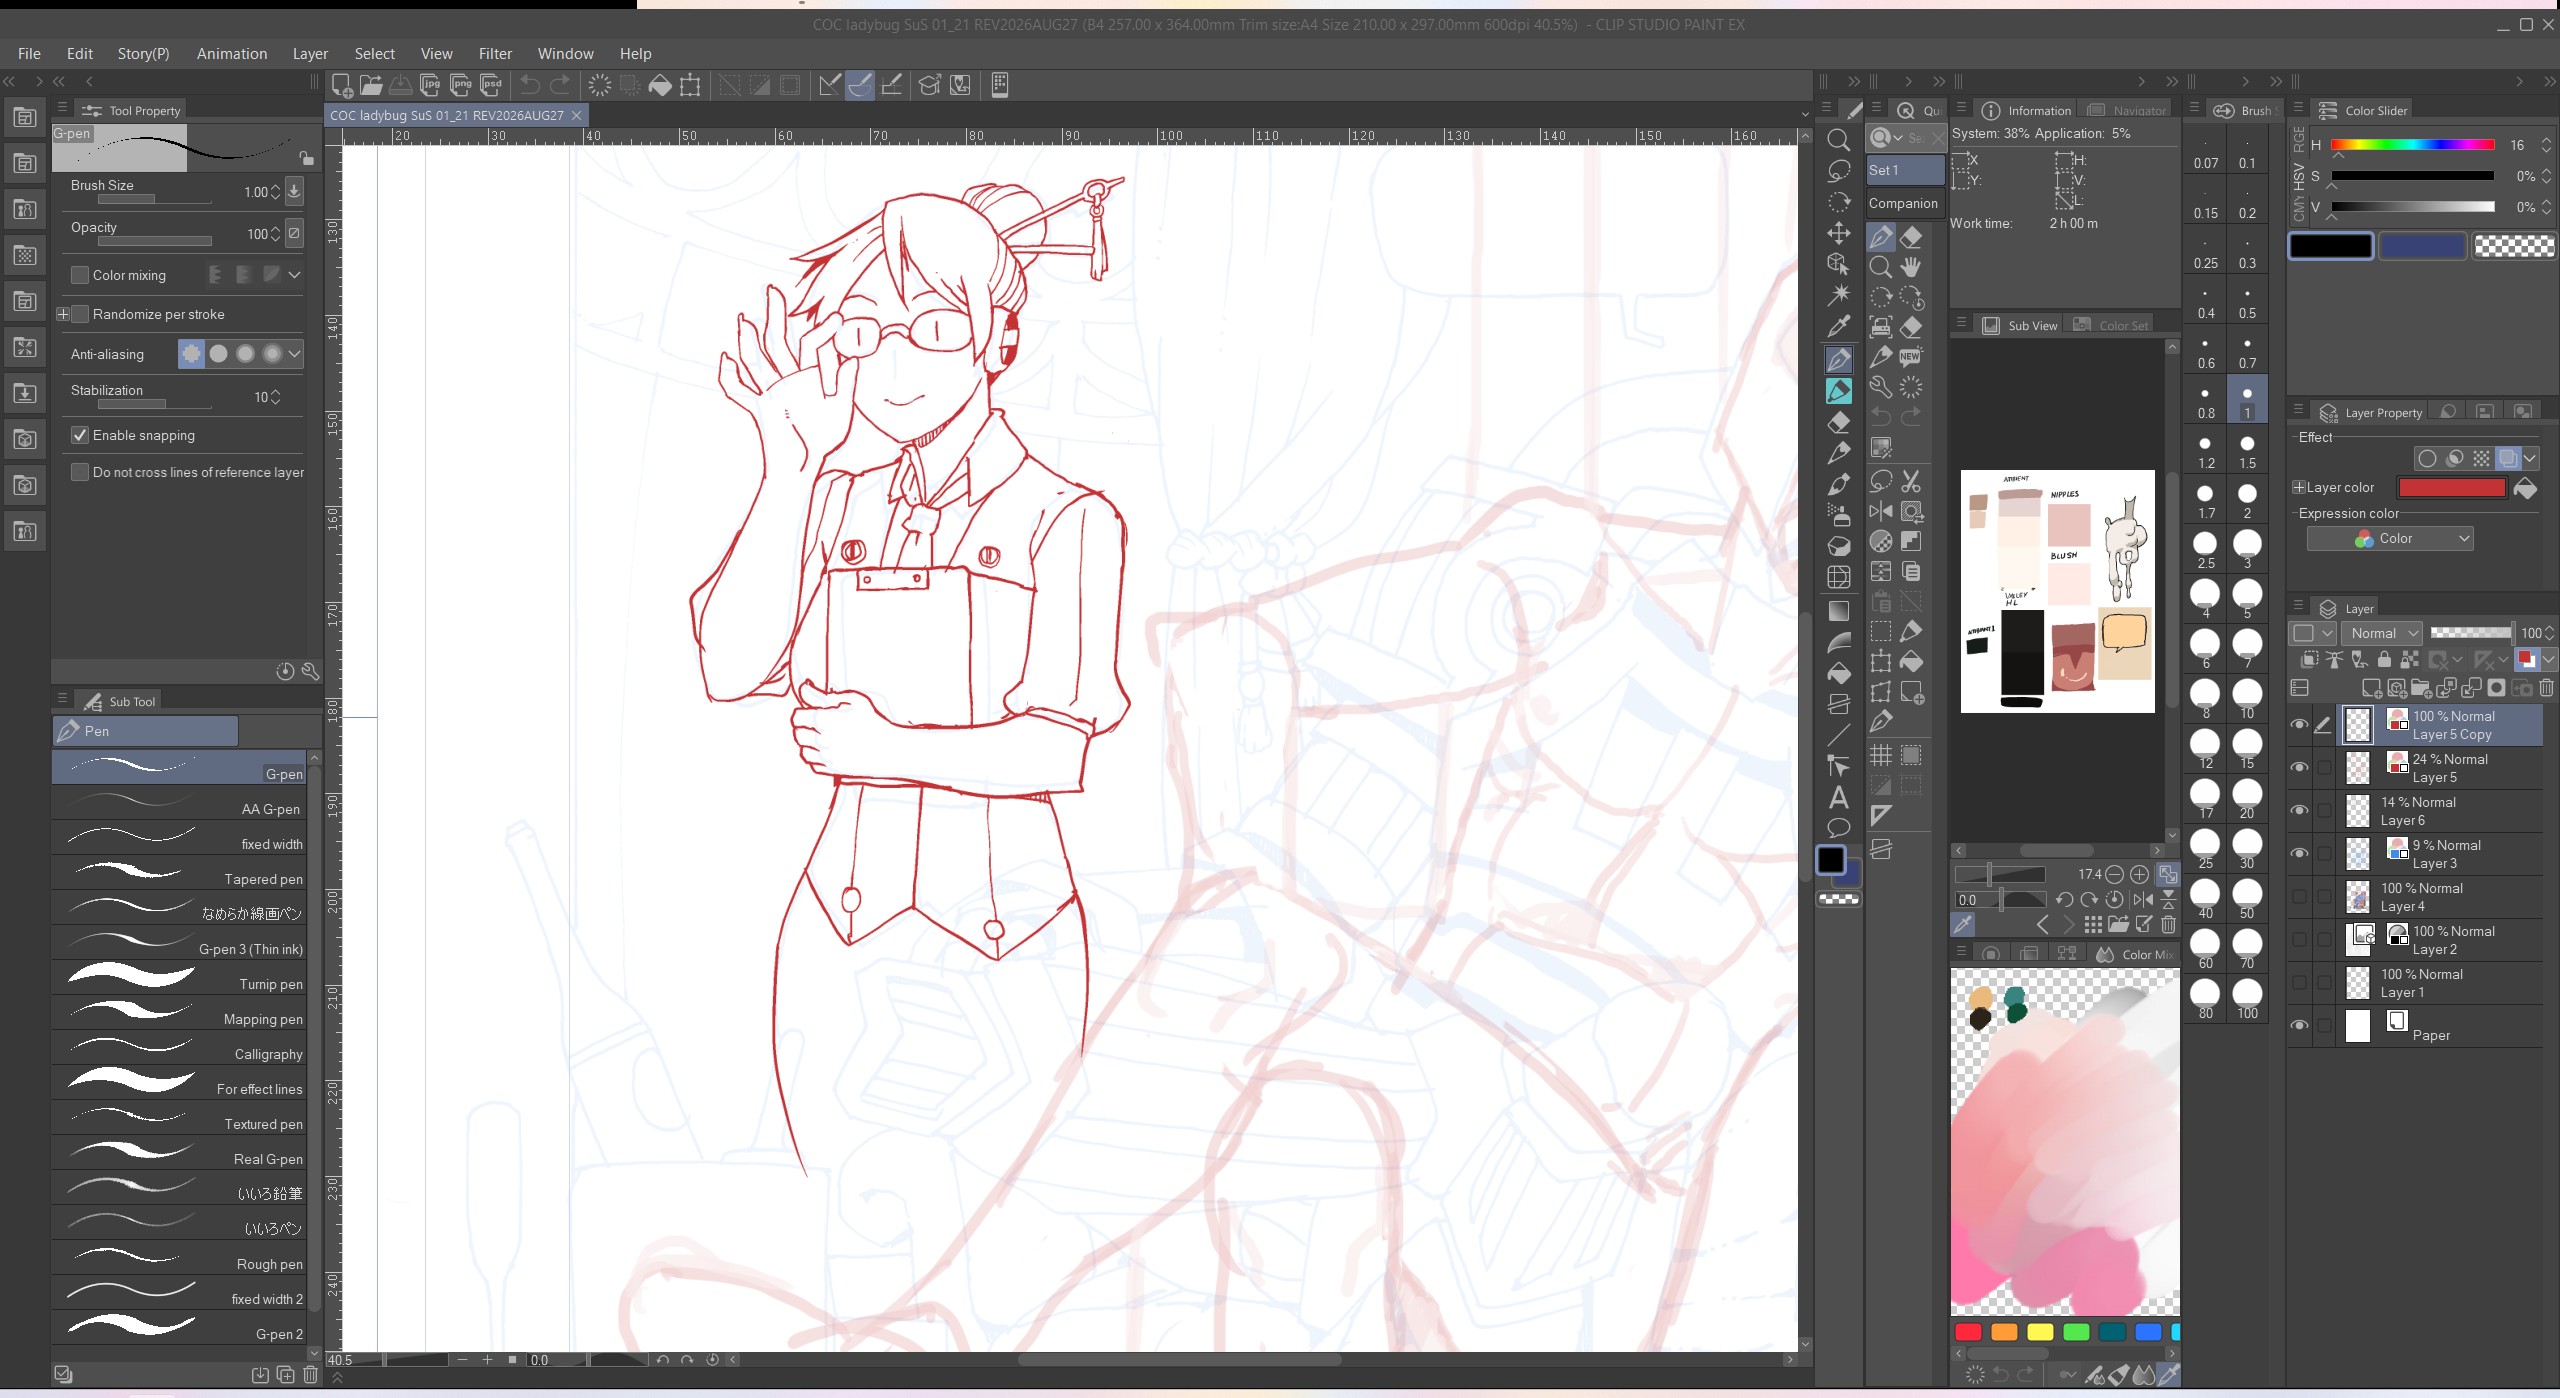Switch to the Color Set tab
This screenshot has width=2560, height=1398.
(2112, 325)
